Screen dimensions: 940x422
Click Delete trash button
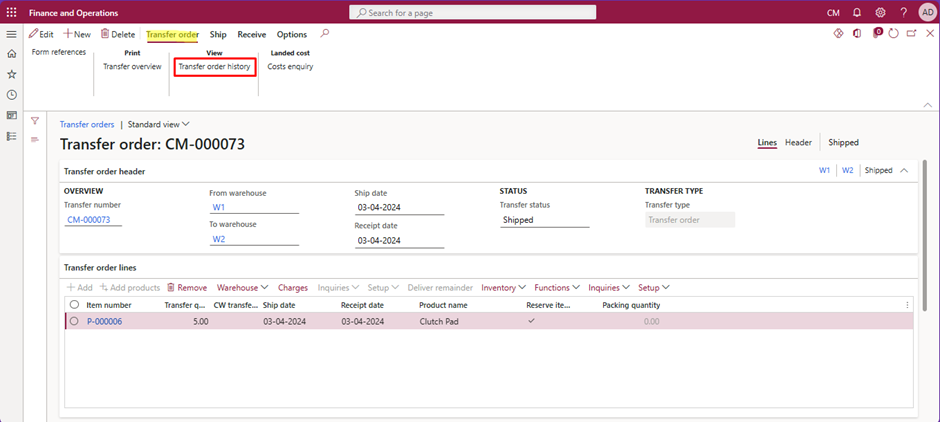tap(118, 34)
